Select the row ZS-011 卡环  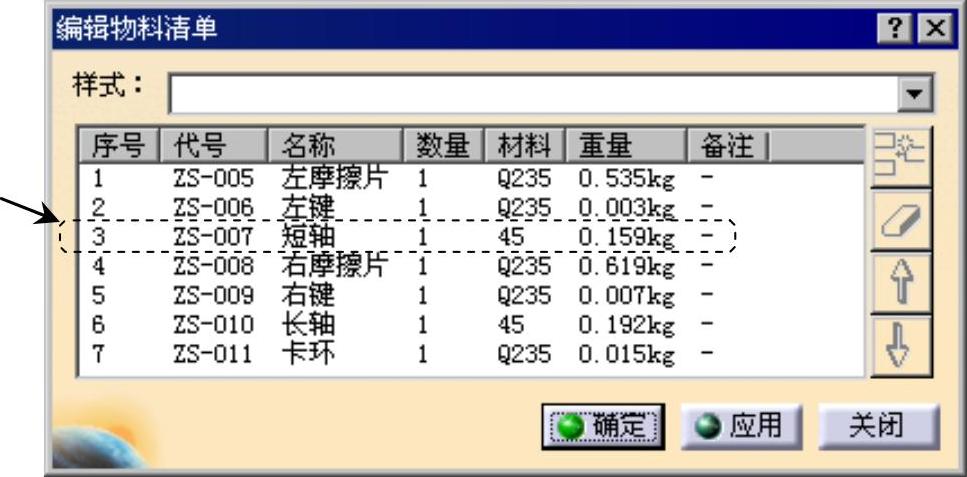click(471, 354)
